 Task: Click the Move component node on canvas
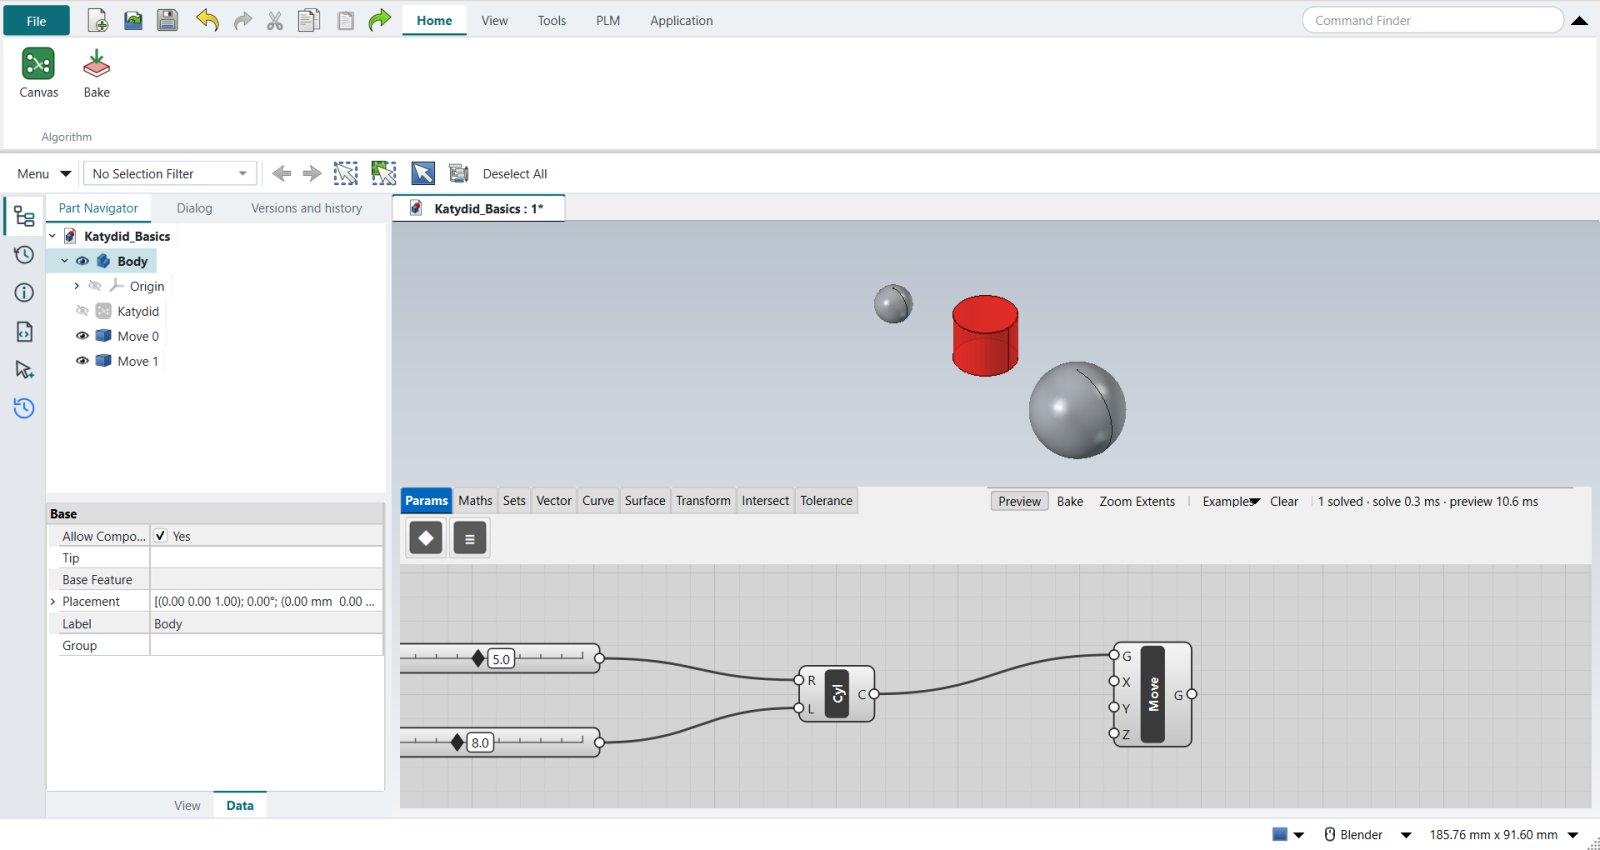[x=1153, y=694]
